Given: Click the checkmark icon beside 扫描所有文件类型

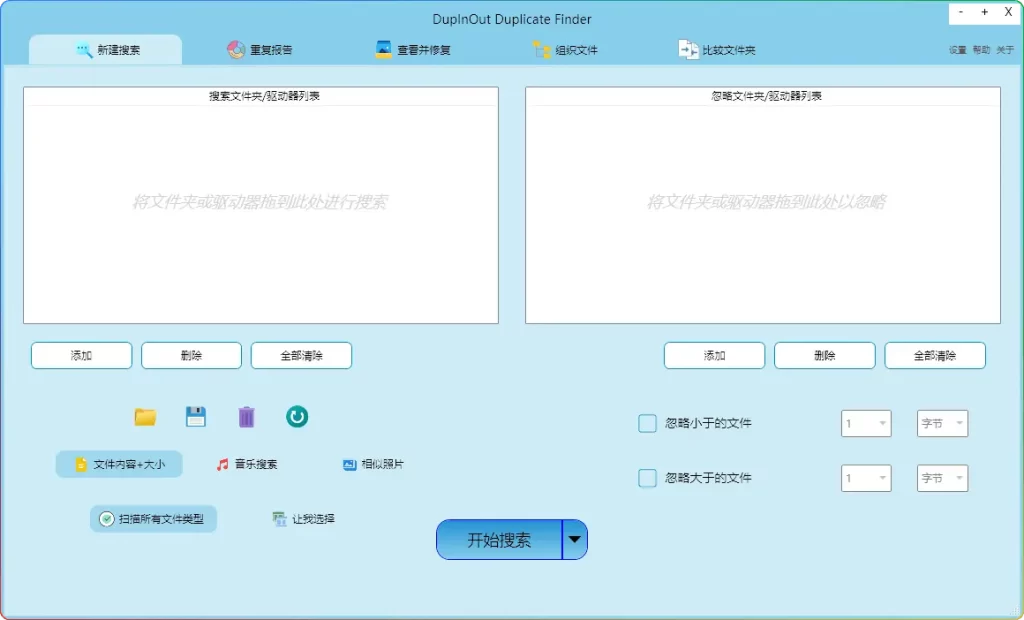Looking at the screenshot, I should (x=106, y=519).
